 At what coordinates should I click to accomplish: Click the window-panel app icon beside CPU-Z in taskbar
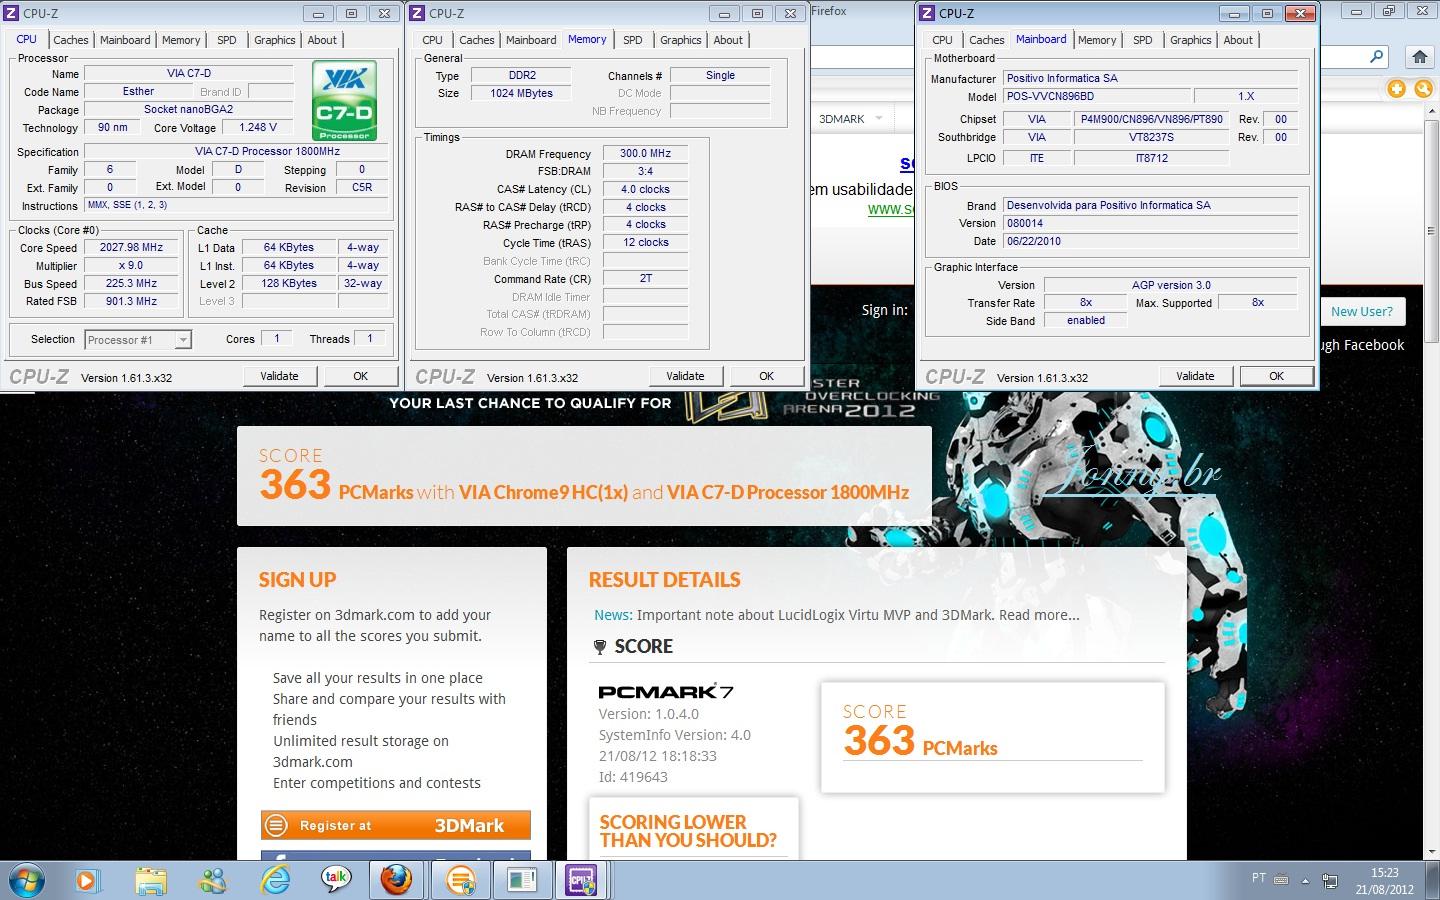521,880
